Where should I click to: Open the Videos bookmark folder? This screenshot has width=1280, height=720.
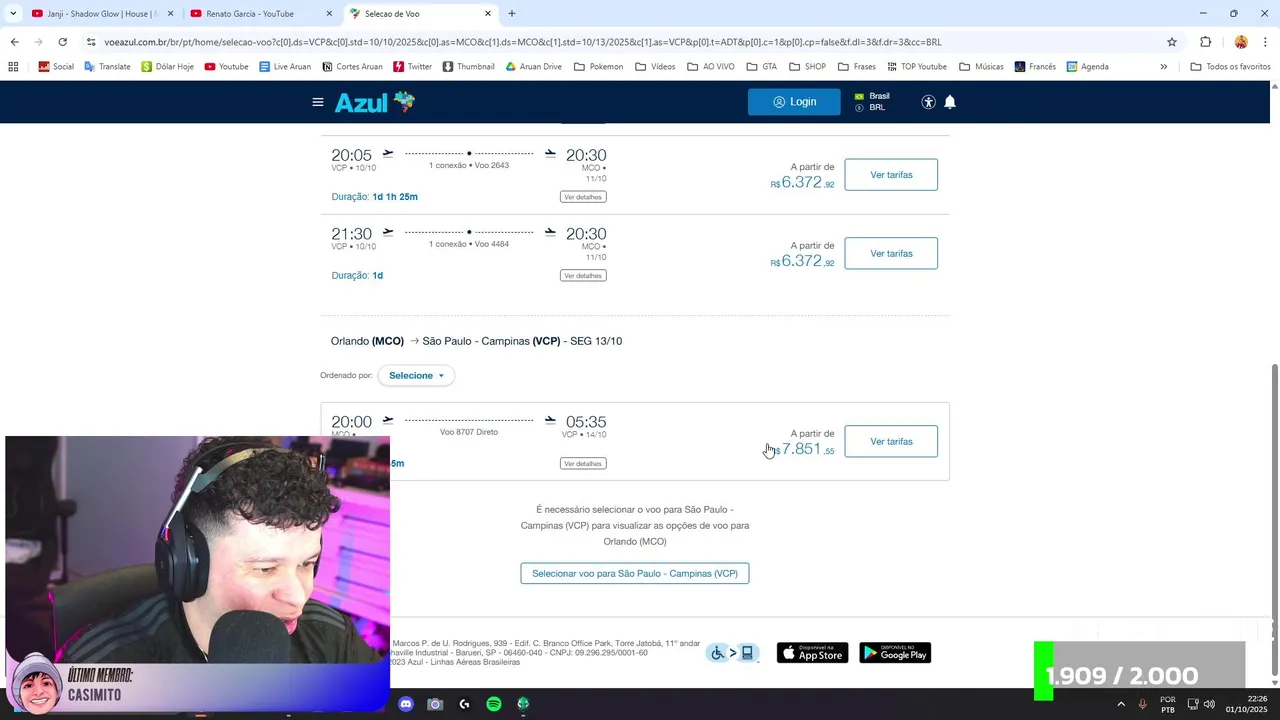(x=655, y=67)
